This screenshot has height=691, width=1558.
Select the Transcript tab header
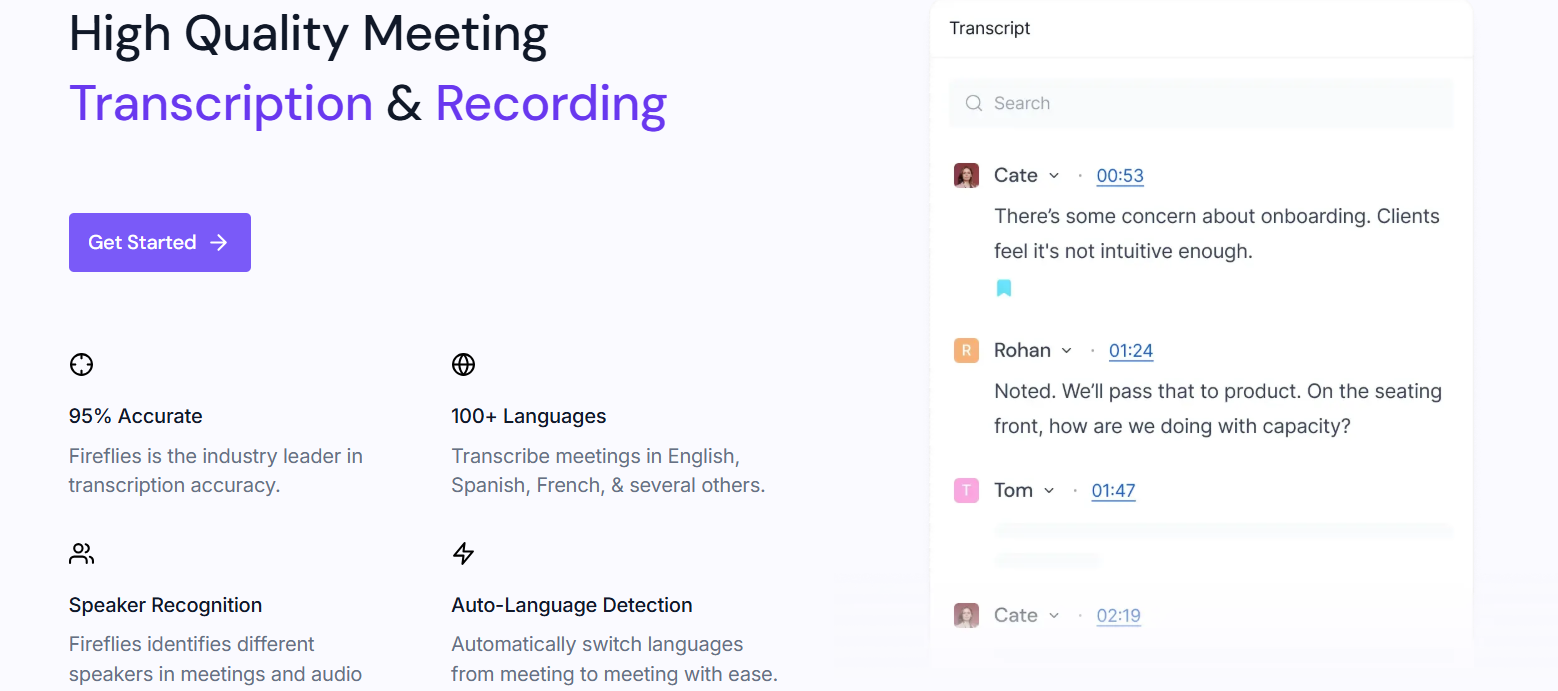tap(990, 28)
